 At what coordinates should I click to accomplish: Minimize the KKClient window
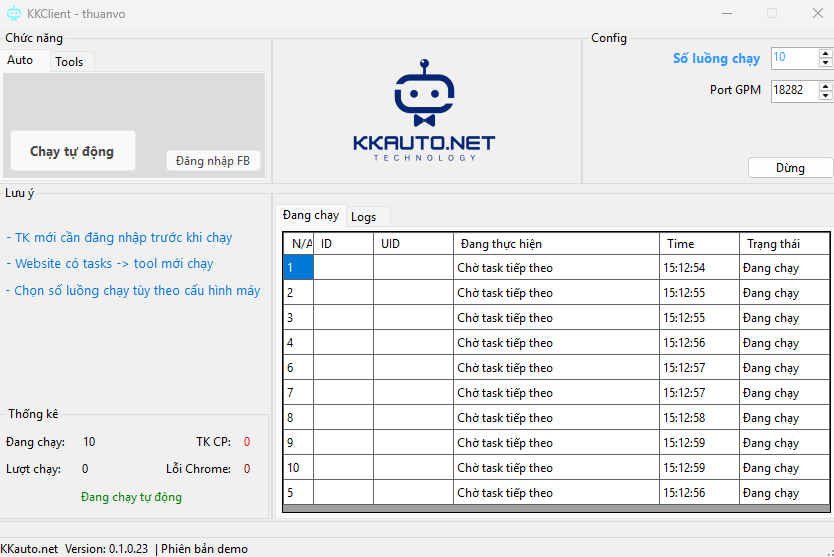(727, 13)
